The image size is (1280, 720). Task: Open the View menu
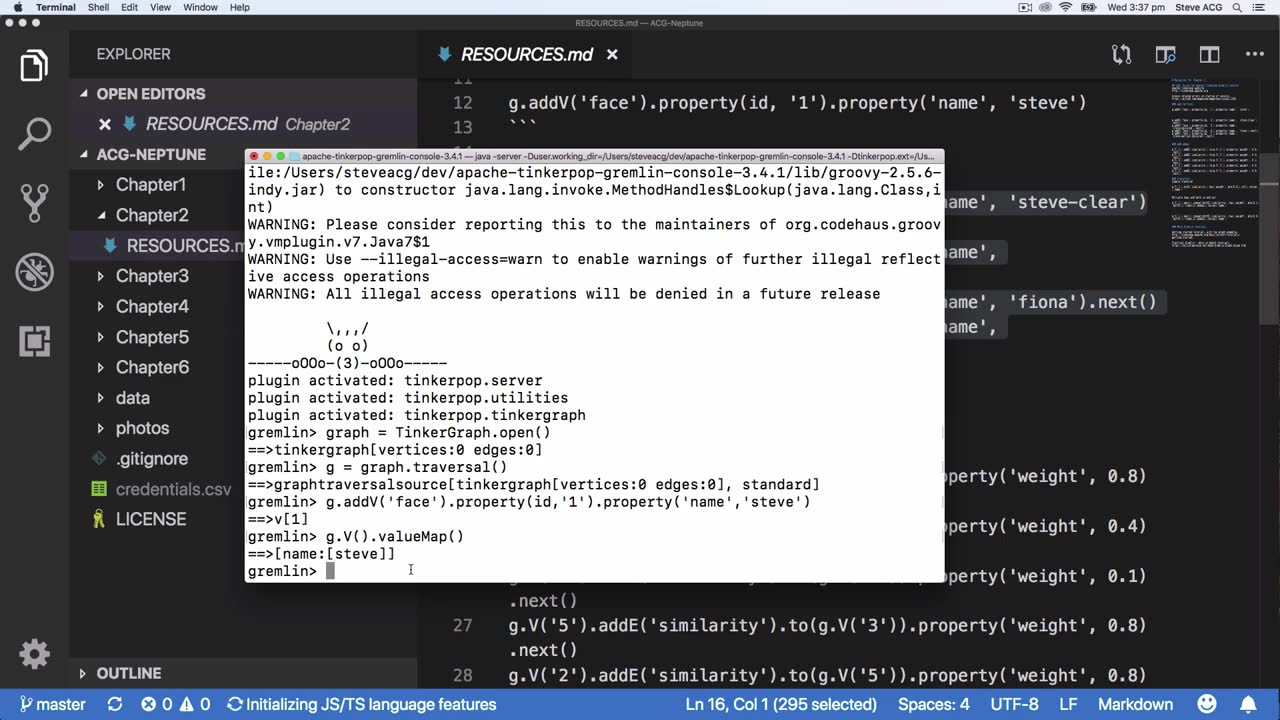161,7
